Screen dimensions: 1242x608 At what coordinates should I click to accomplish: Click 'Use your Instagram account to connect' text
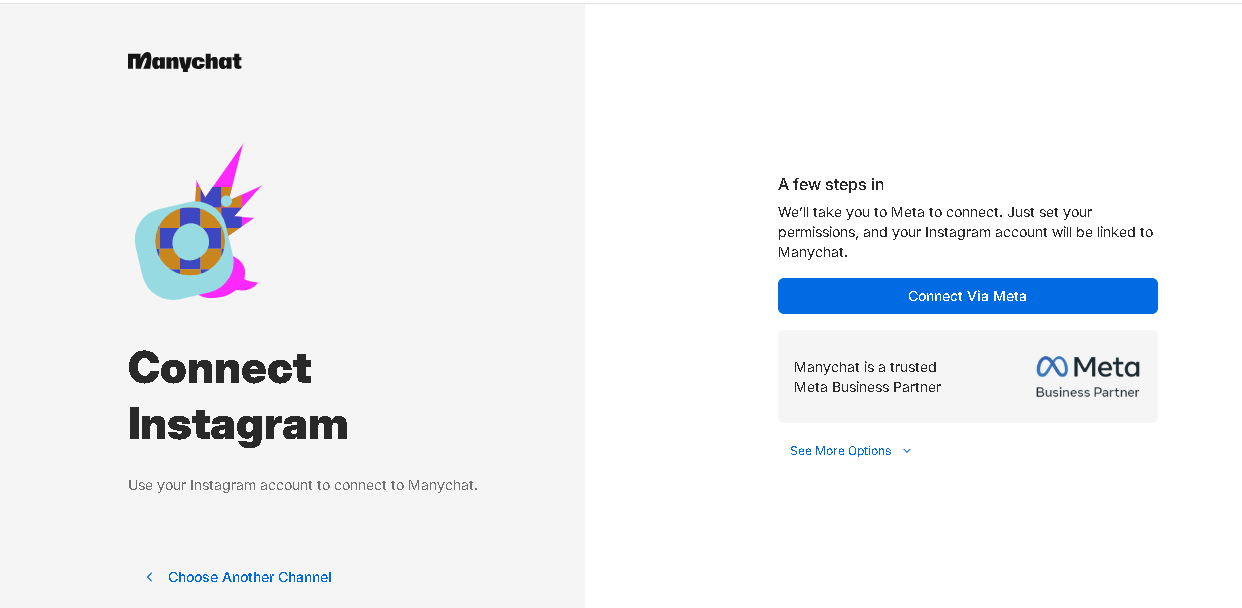coord(303,485)
